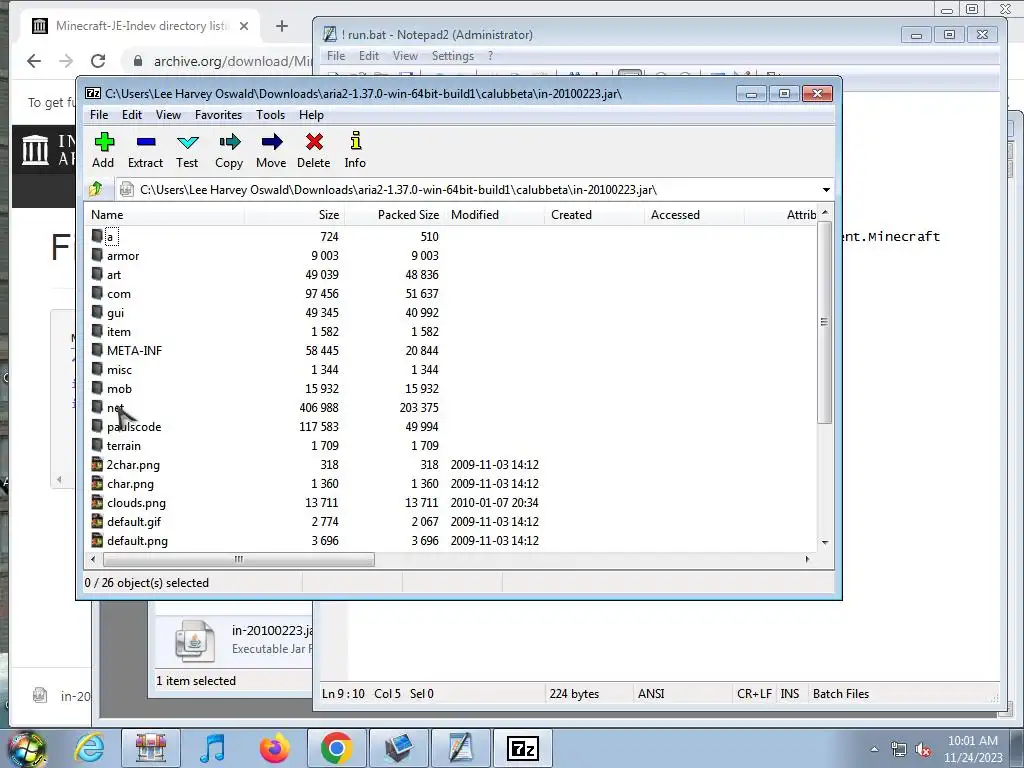Click the Move toolbar icon
The image size is (1024, 768).
pyautogui.click(x=271, y=151)
